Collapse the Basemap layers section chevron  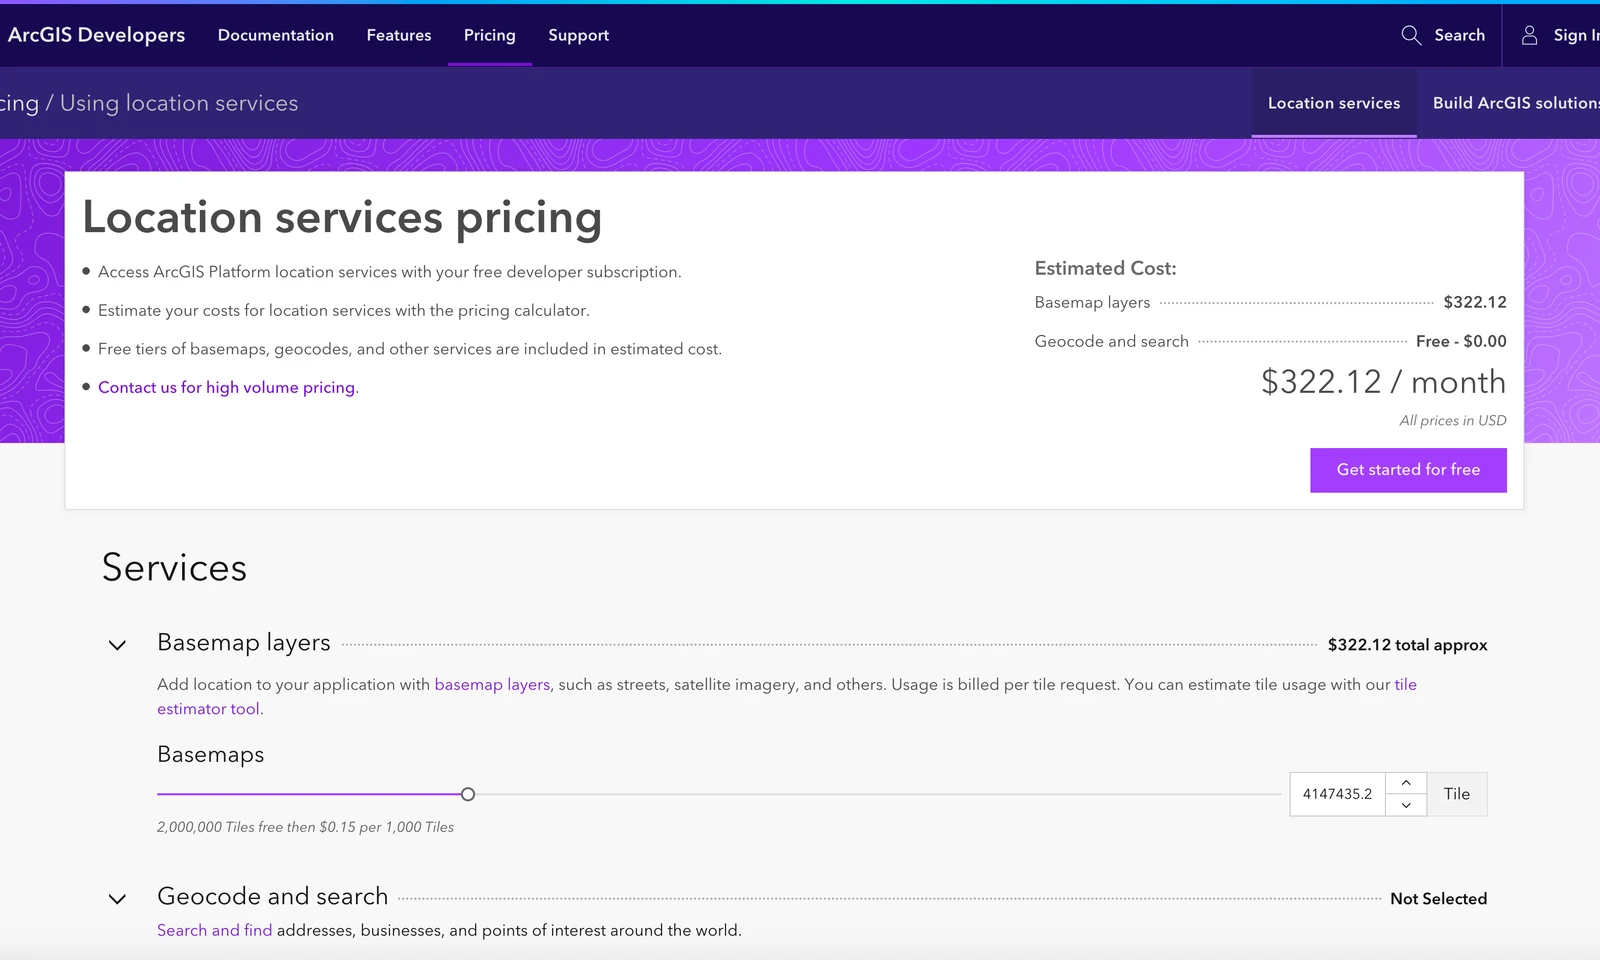coord(117,645)
